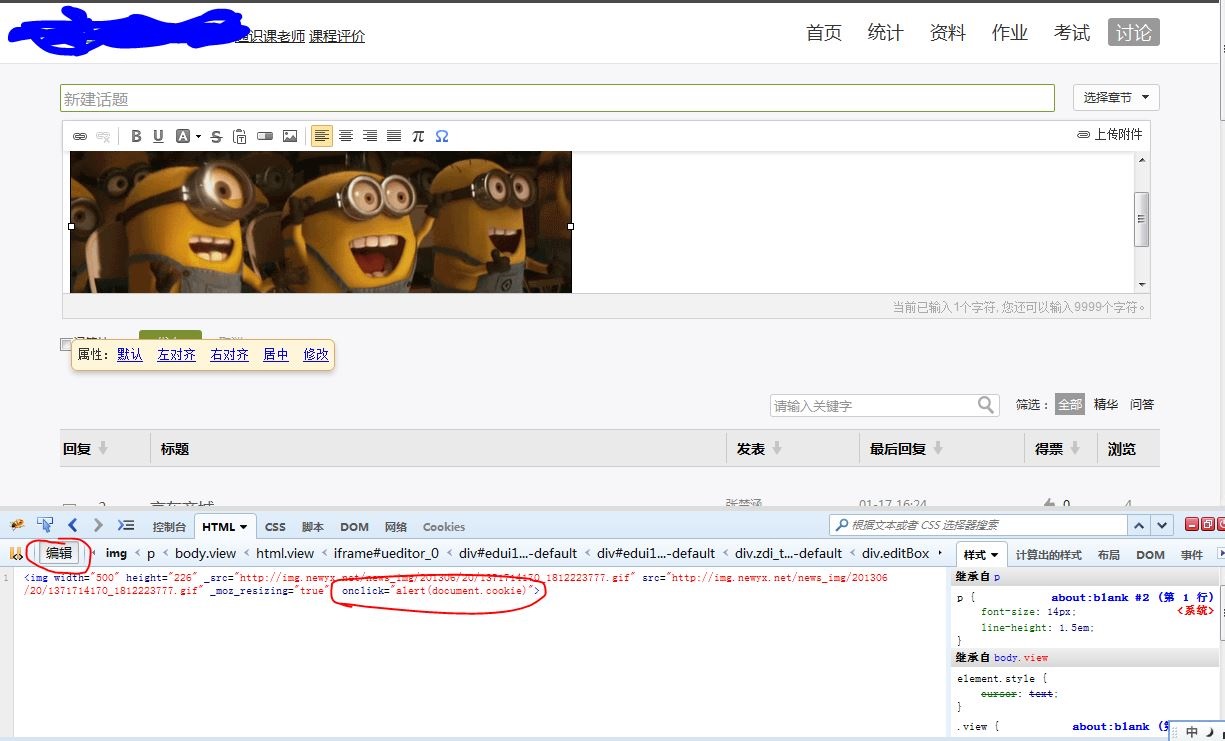Toggle Firebug's command line icon
The width and height of the screenshot is (1225, 741).
coord(126,524)
